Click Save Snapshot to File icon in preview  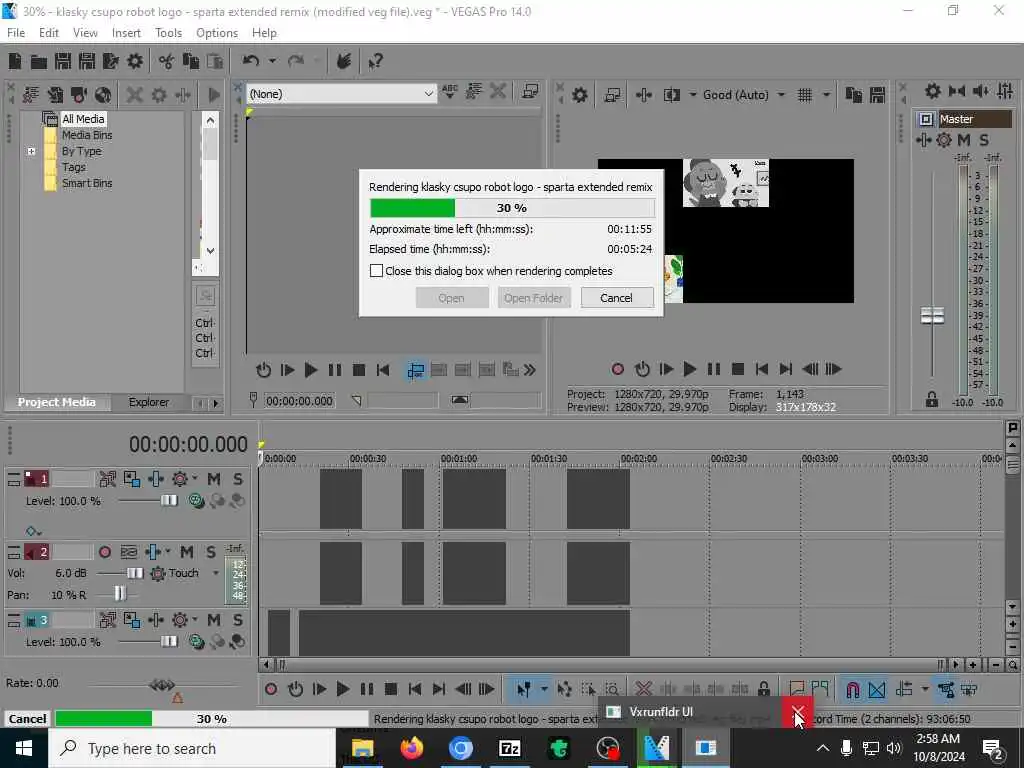coord(877,95)
